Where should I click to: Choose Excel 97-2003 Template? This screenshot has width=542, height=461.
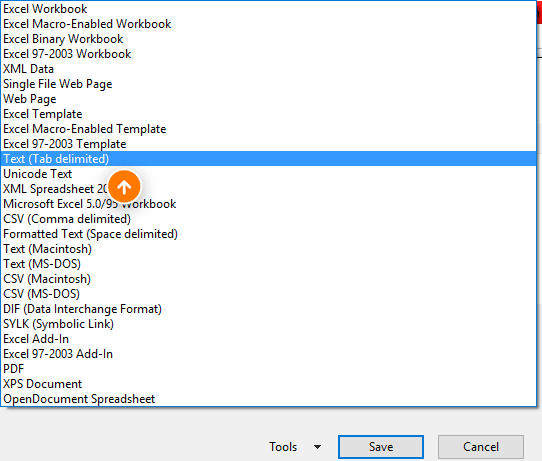pos(268,144)
